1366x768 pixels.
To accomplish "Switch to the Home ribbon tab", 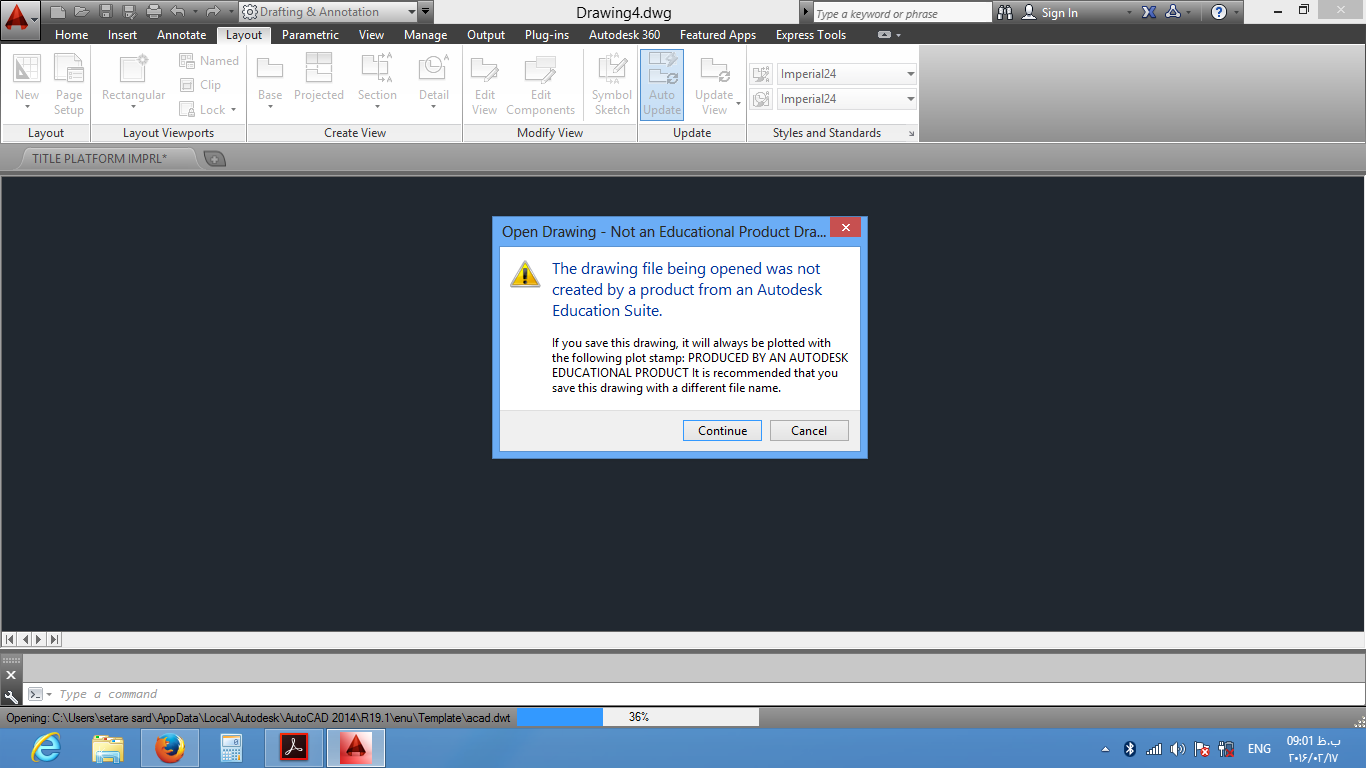I will pyautogui.click(x=72, y=35).
